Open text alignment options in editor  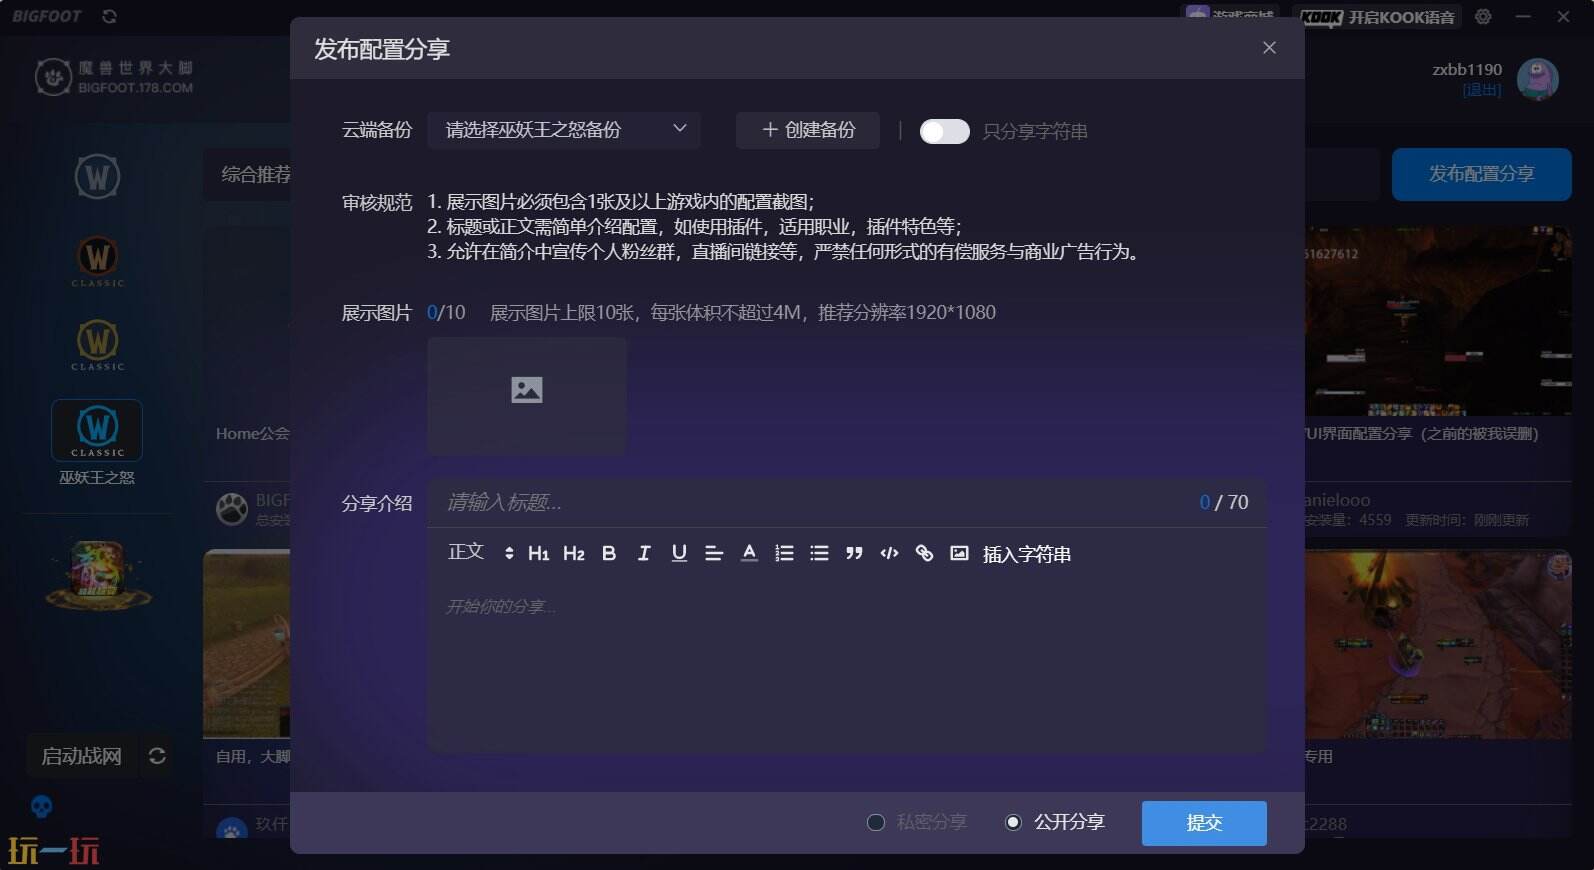coord(714,553)
